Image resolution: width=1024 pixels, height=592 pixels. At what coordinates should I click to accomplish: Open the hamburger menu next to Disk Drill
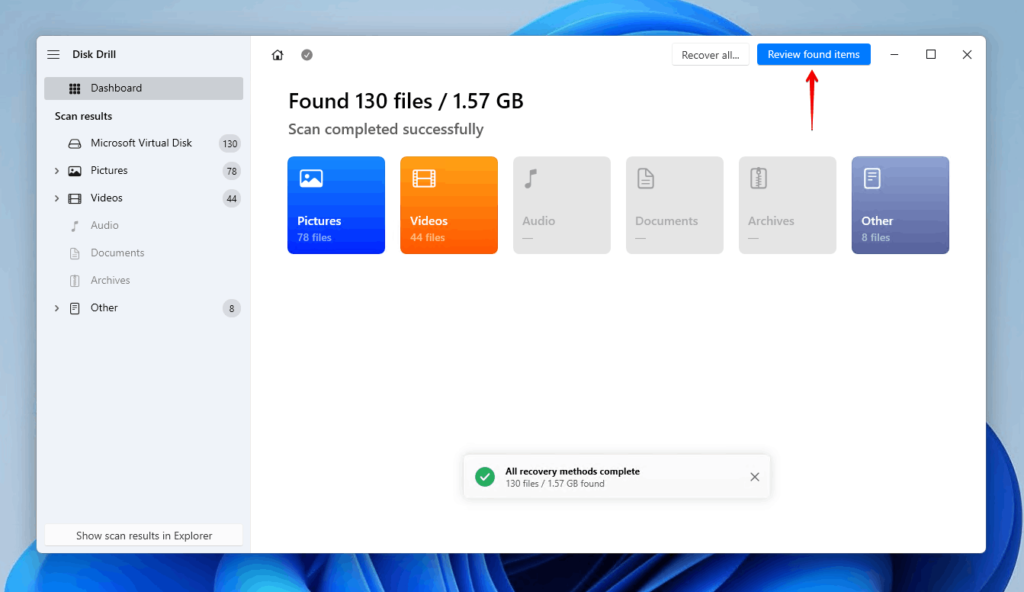[53, 54]
